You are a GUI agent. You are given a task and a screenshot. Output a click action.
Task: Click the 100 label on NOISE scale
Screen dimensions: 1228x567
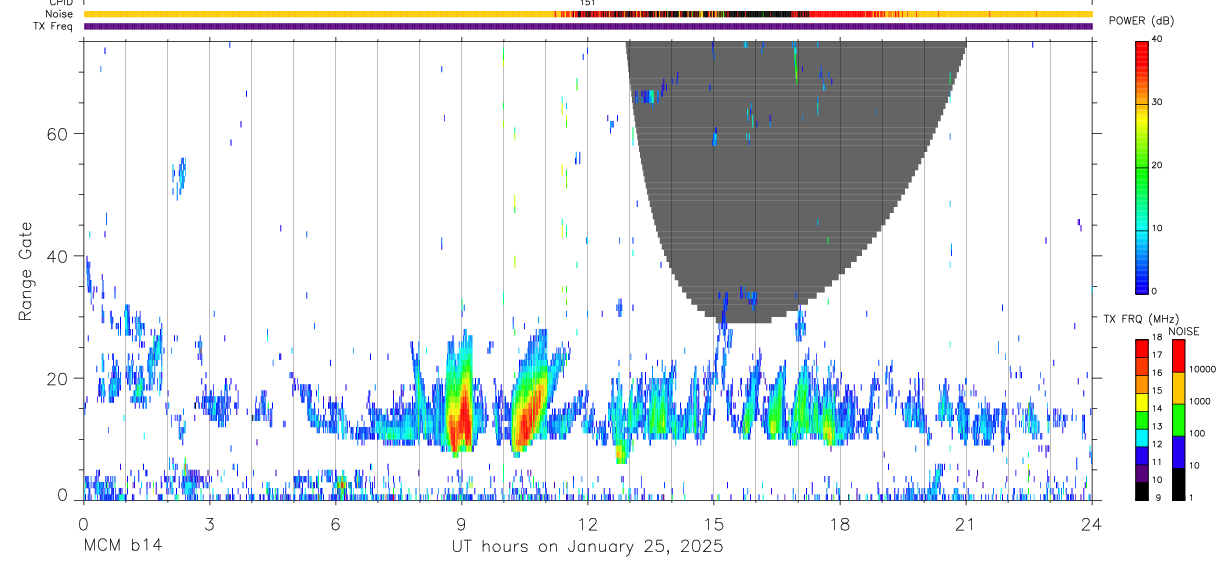pos(1197,433)
